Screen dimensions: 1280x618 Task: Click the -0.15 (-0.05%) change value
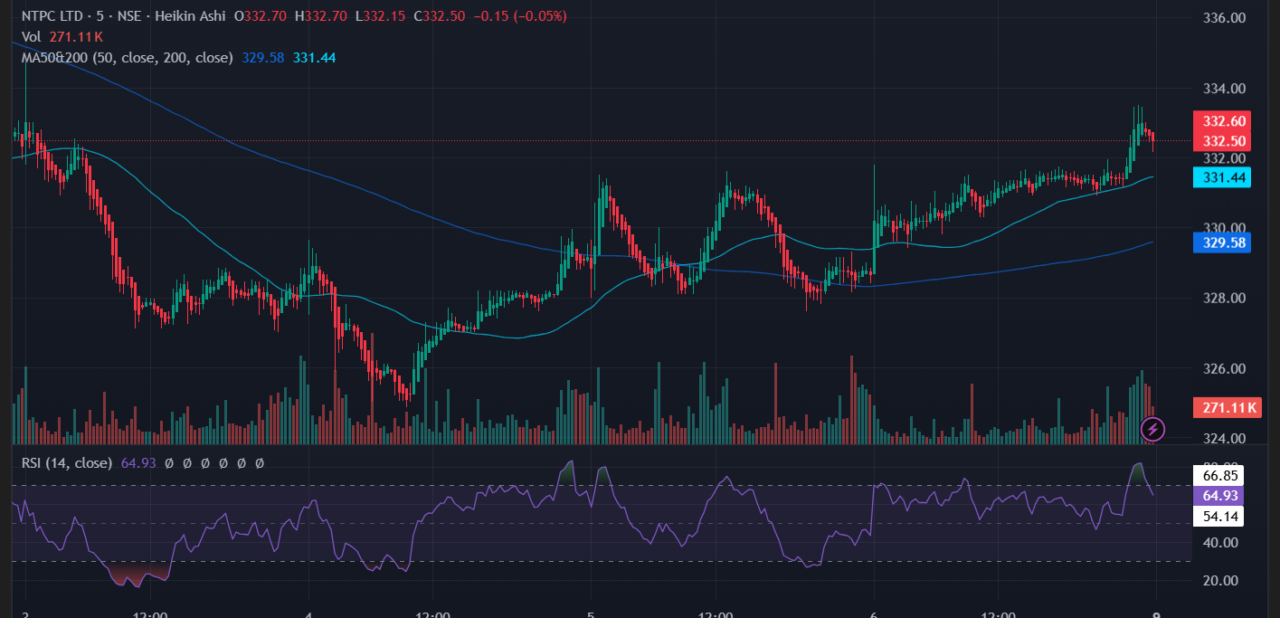click(524, 16)
